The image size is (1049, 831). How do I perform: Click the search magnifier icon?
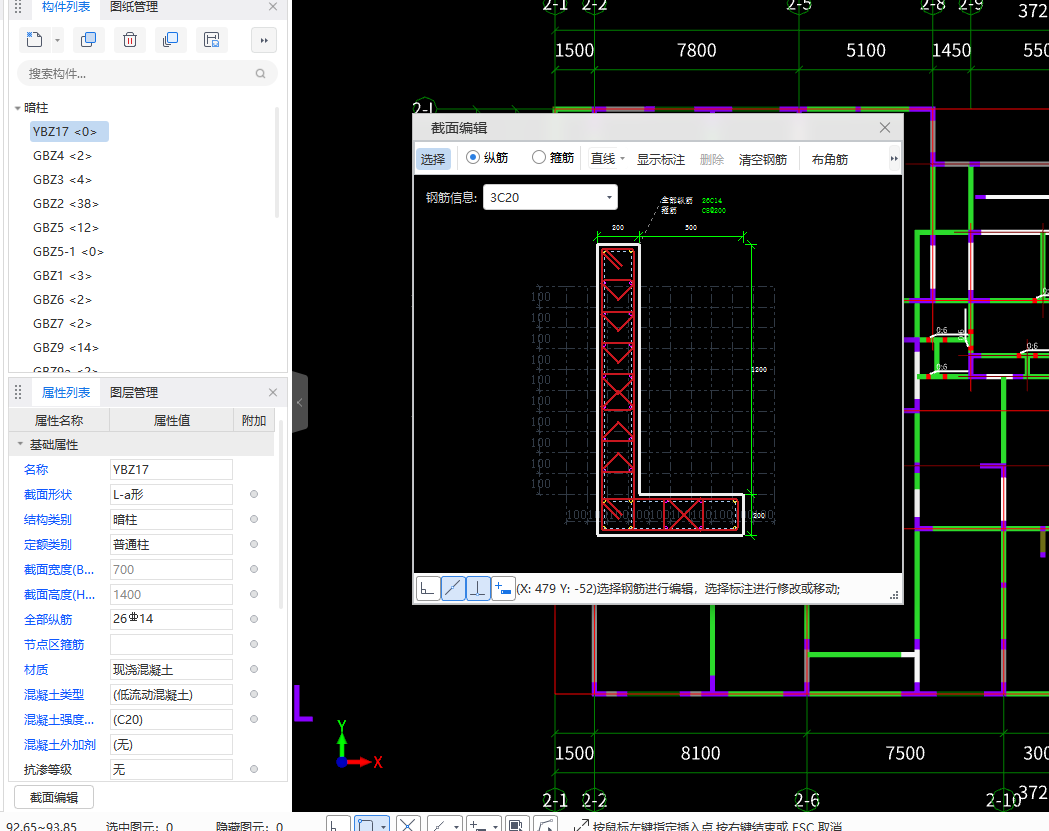260,74
